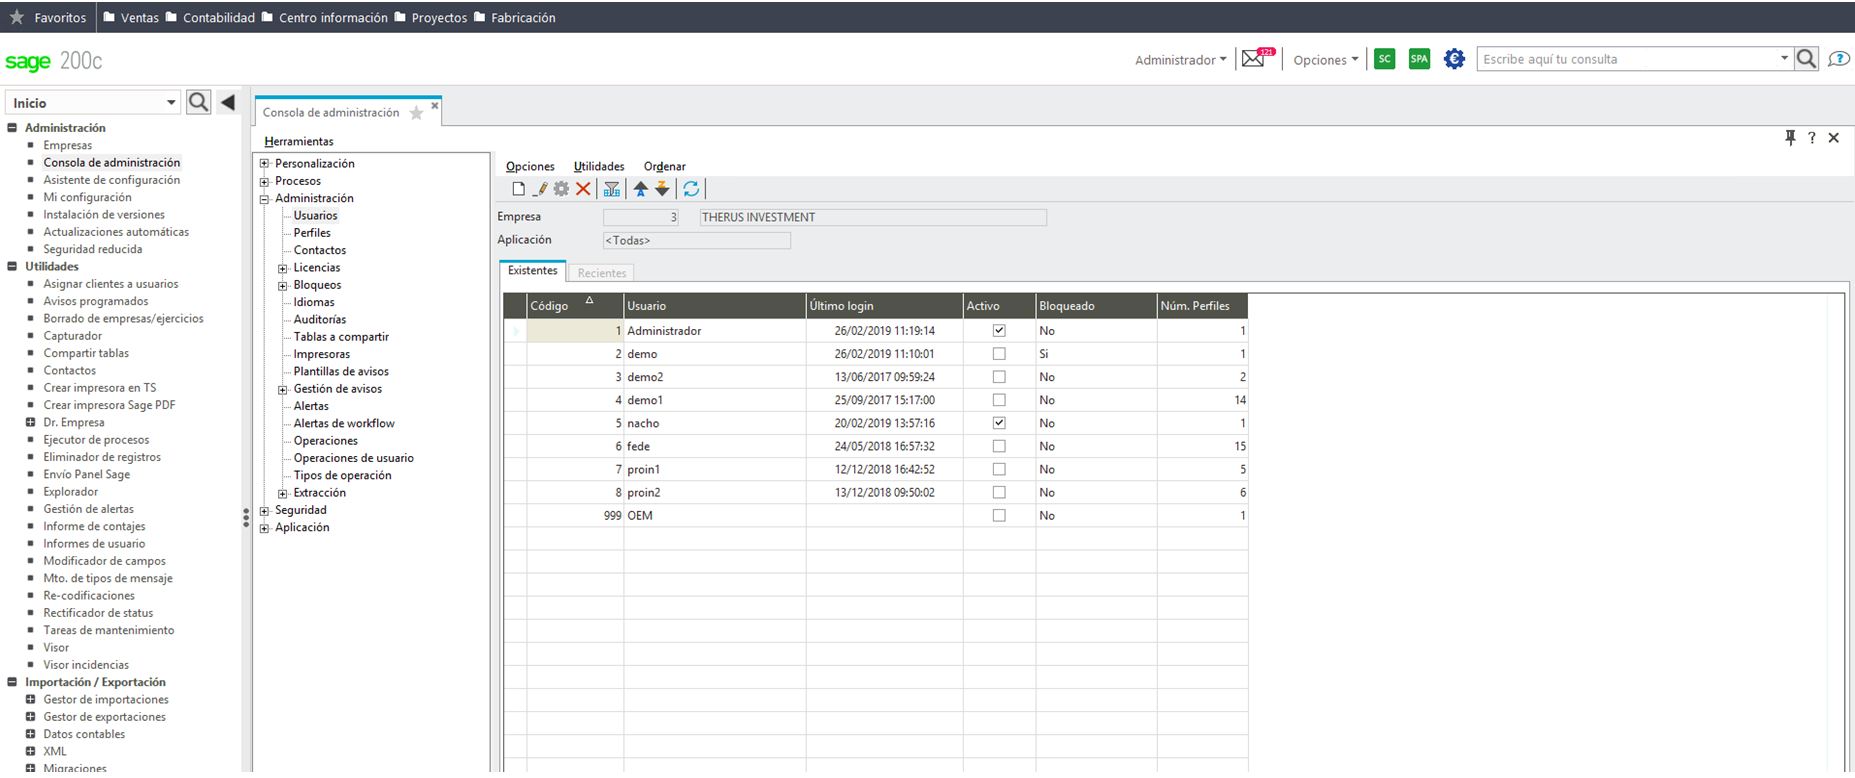Toggle the Activo checkbox for nacho
Image resolution: width=1855 pixels, height=778 pixels.
999,422
